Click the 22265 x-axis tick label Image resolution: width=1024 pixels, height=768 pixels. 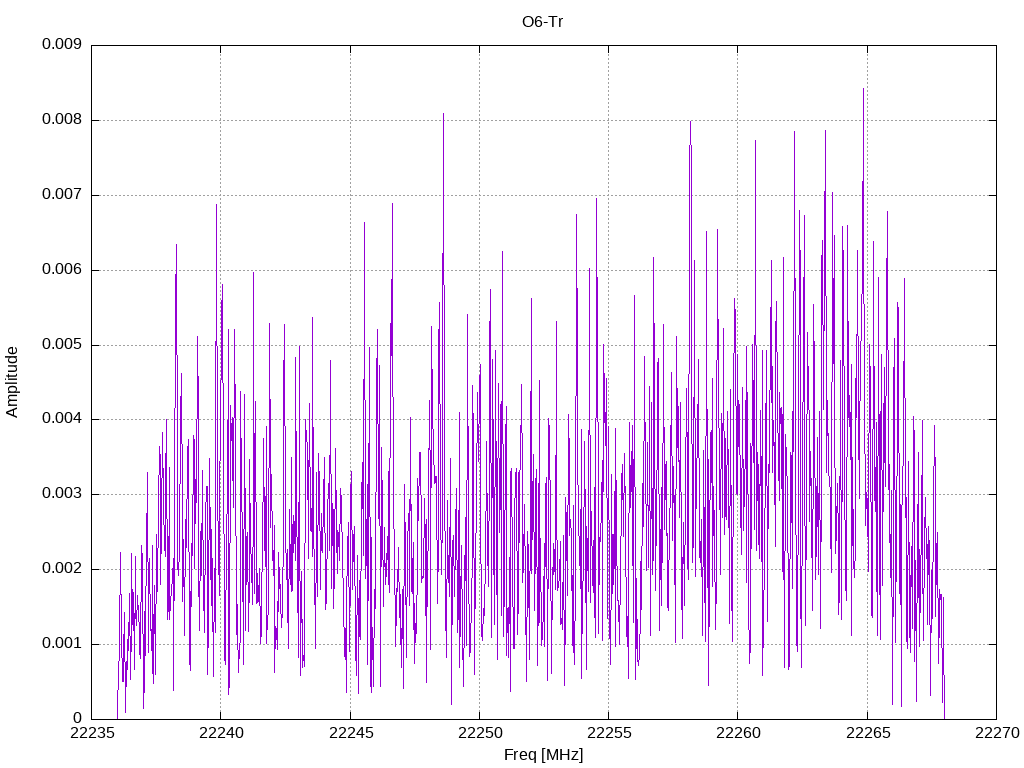(x=868, y=733)
